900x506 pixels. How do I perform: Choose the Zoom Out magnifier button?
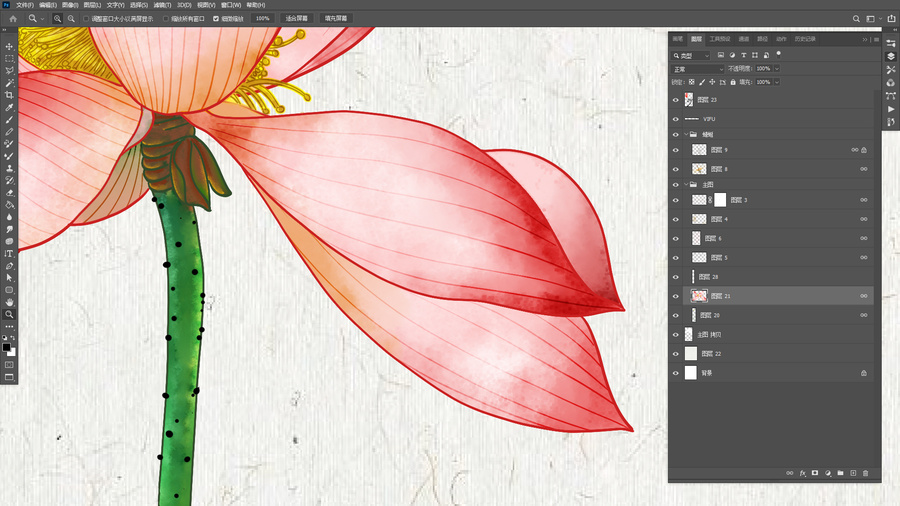71,18
